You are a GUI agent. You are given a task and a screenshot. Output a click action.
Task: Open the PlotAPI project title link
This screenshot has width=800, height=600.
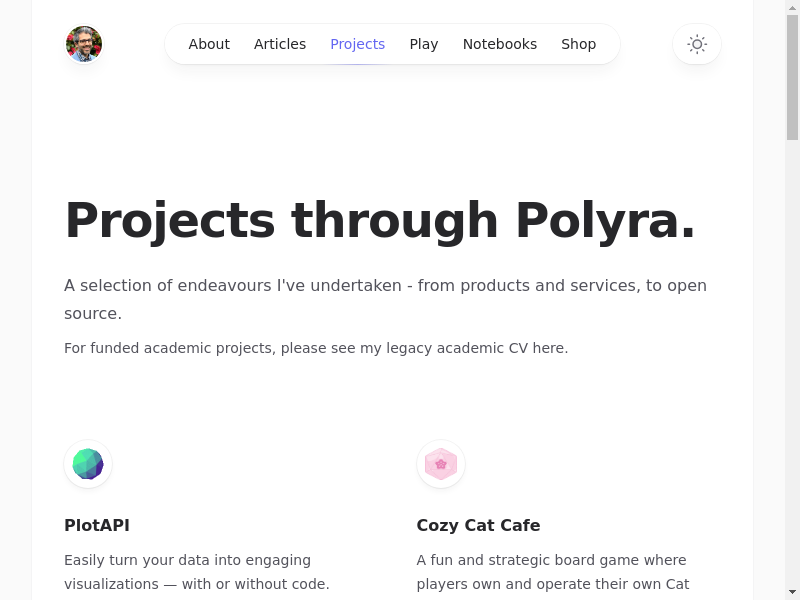coord(97,525)
